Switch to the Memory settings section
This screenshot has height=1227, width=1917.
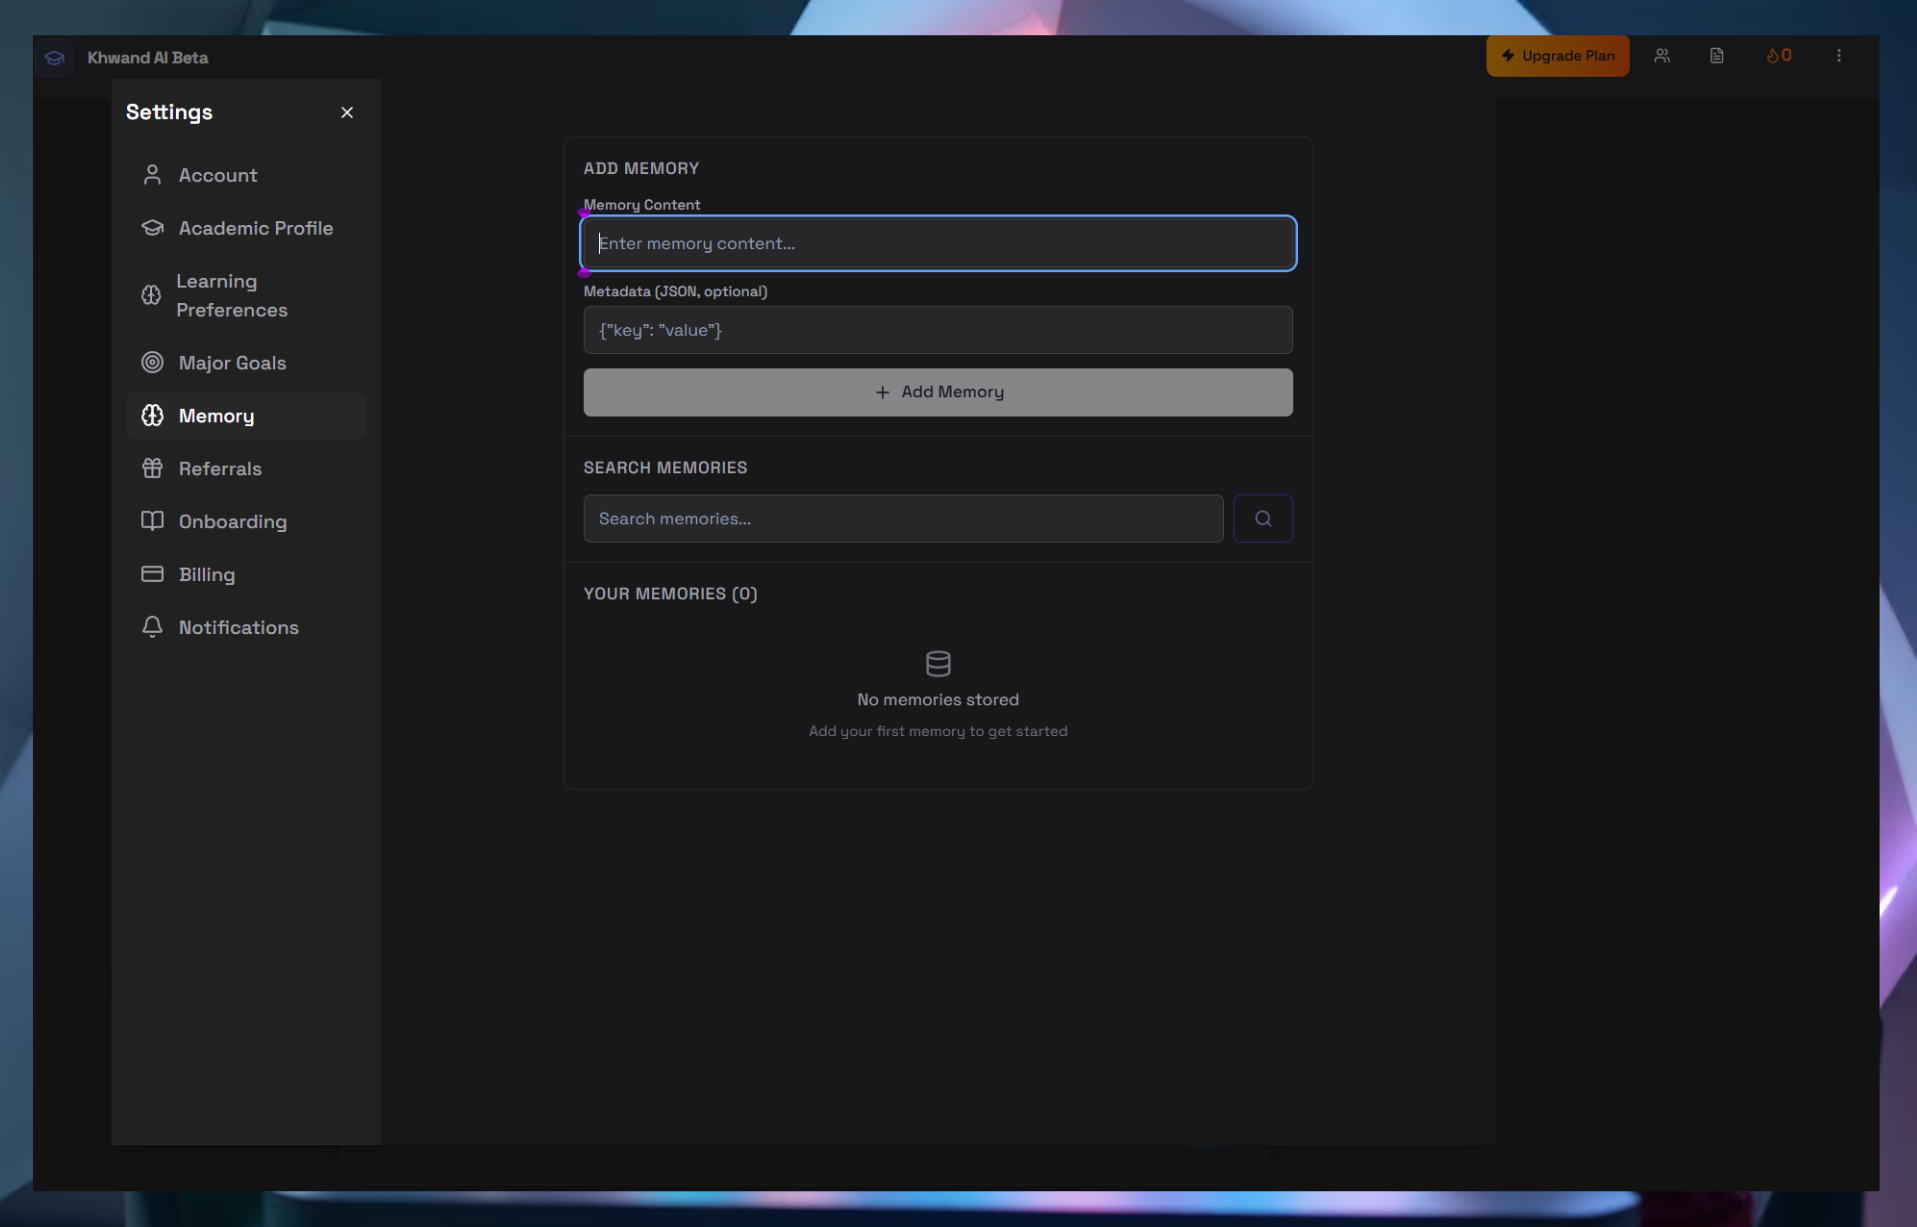coord(216,415)
